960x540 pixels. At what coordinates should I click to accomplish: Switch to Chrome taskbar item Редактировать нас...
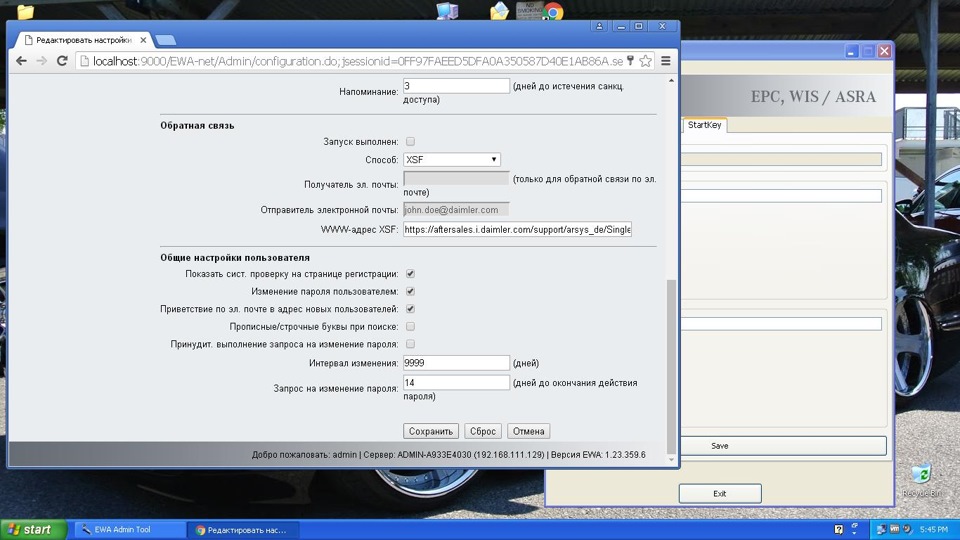(x=242, y=530)
